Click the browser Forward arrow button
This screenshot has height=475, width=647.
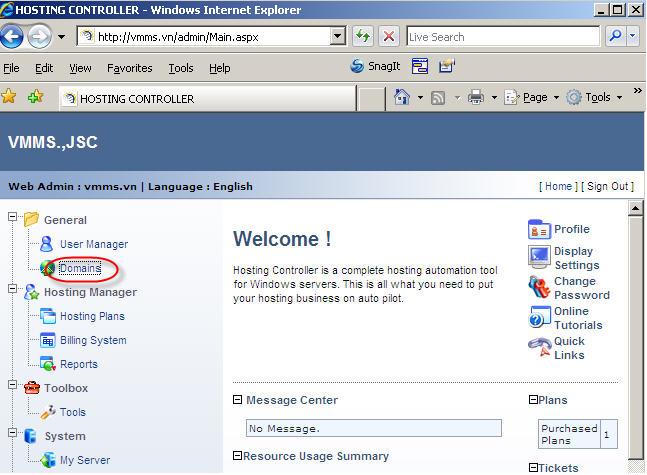pyautogui.click(x=39, y=37)
